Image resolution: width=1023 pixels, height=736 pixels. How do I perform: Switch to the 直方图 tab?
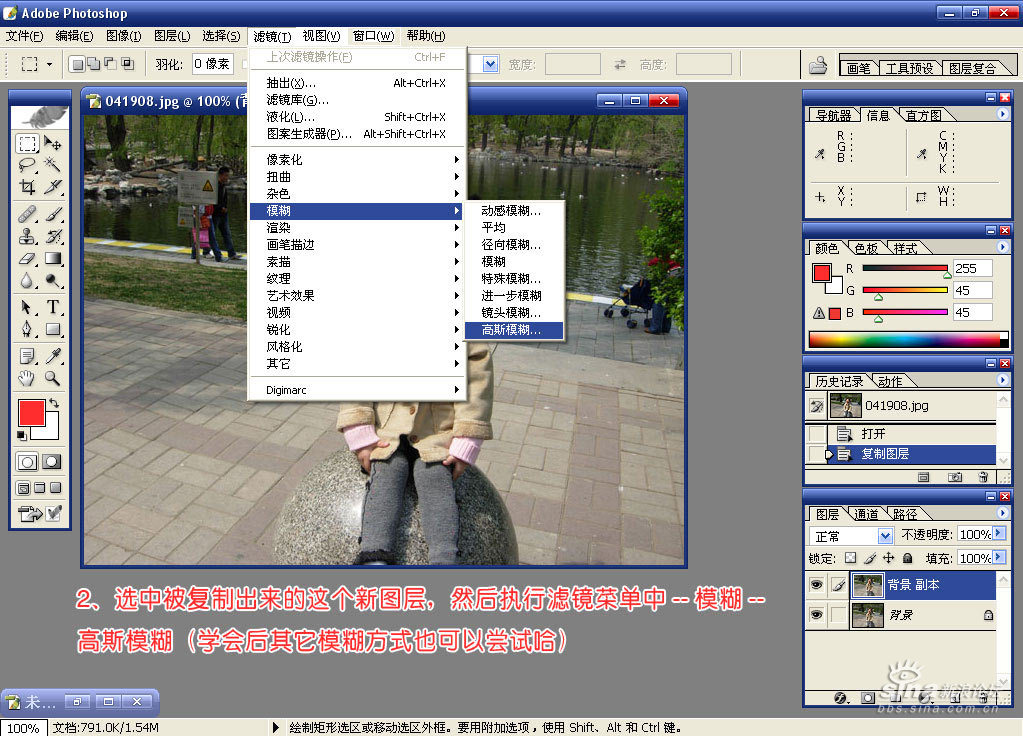tap(923, 115)
